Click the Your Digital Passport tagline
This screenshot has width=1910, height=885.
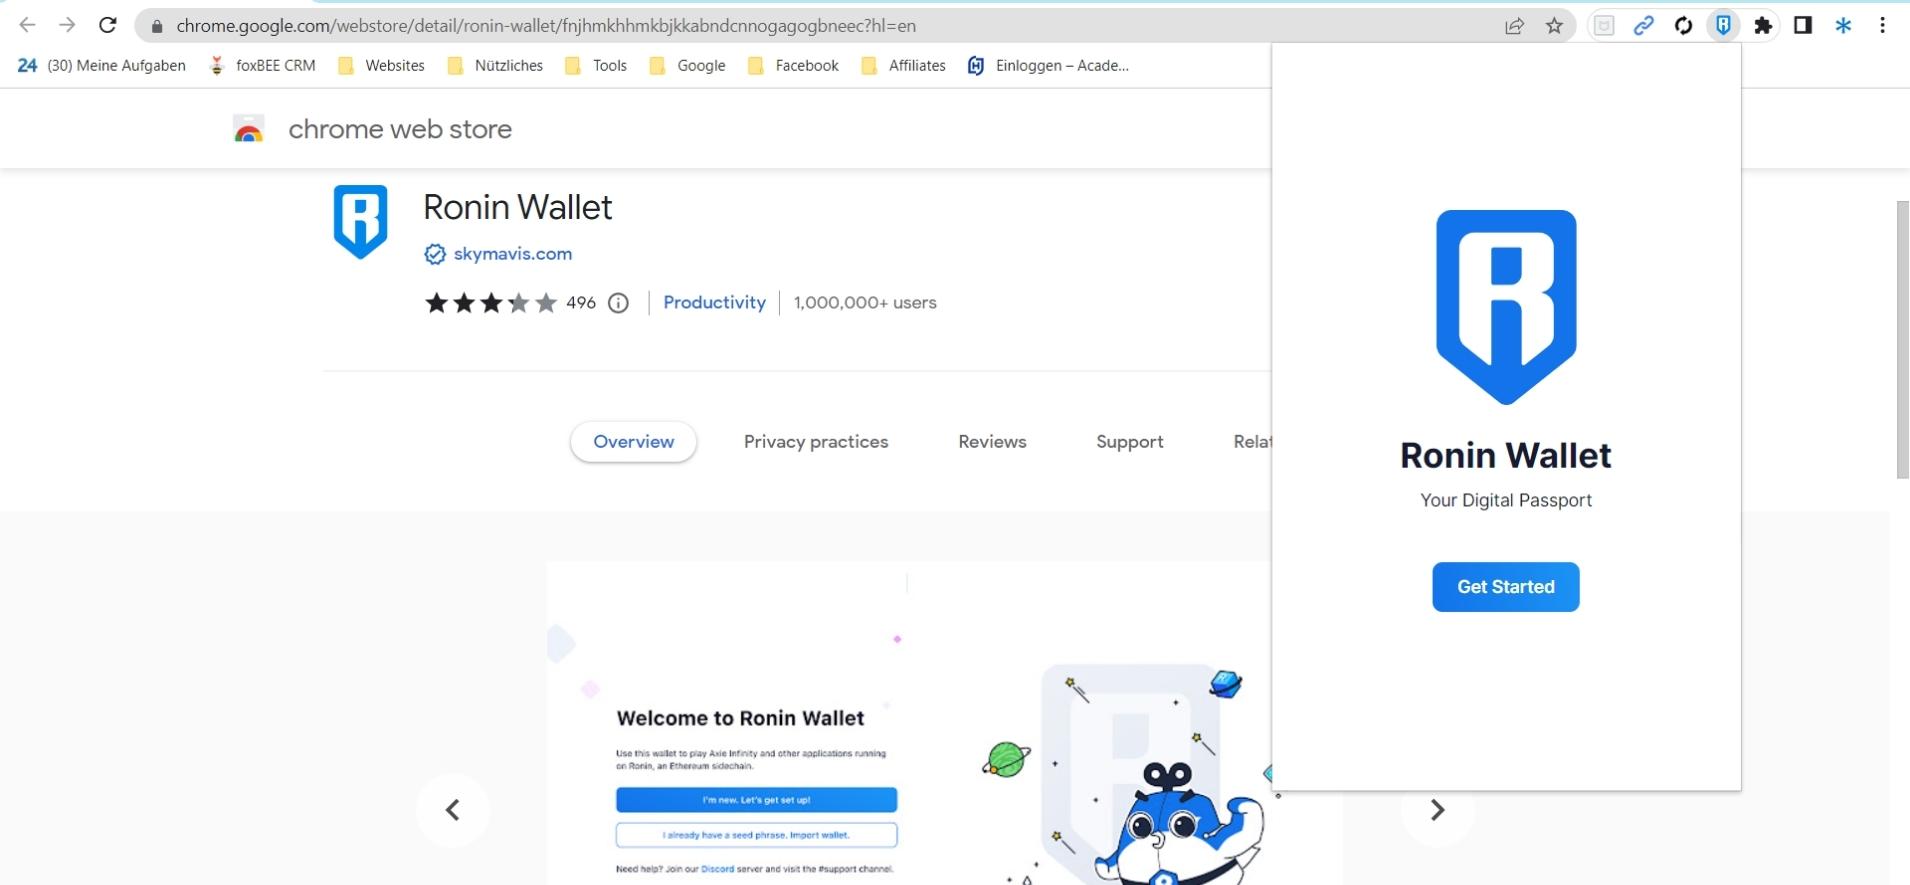click(1506, 500)
